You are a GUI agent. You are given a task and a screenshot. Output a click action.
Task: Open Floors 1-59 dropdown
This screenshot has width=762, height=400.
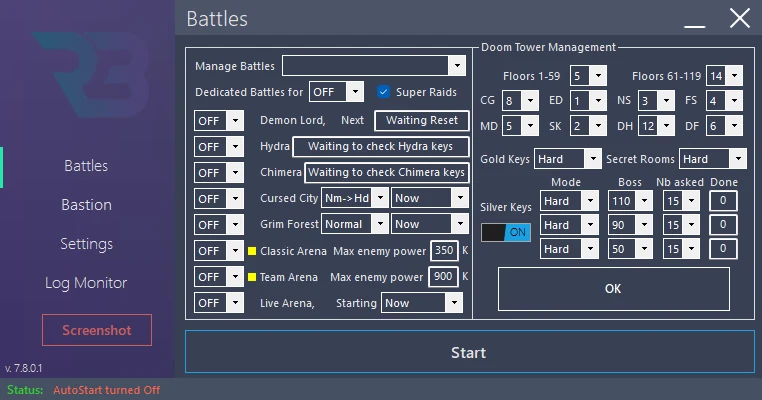[588, 76]
